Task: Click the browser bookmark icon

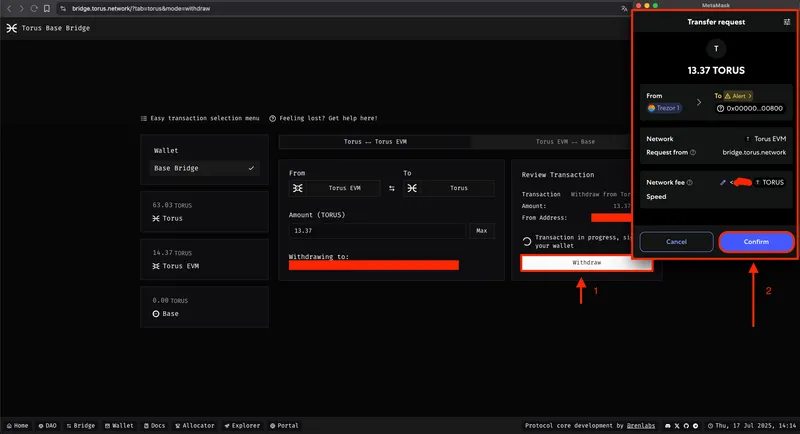Action: (47, 7)
